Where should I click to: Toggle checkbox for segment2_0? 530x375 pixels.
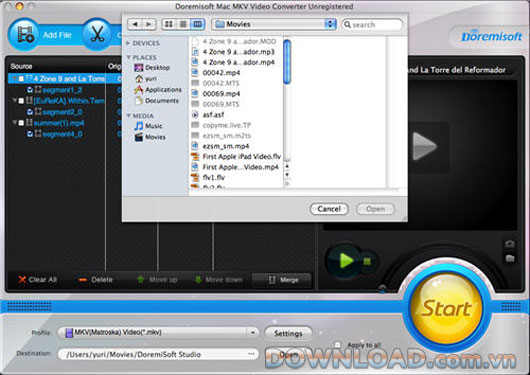[x=30, y=112]
